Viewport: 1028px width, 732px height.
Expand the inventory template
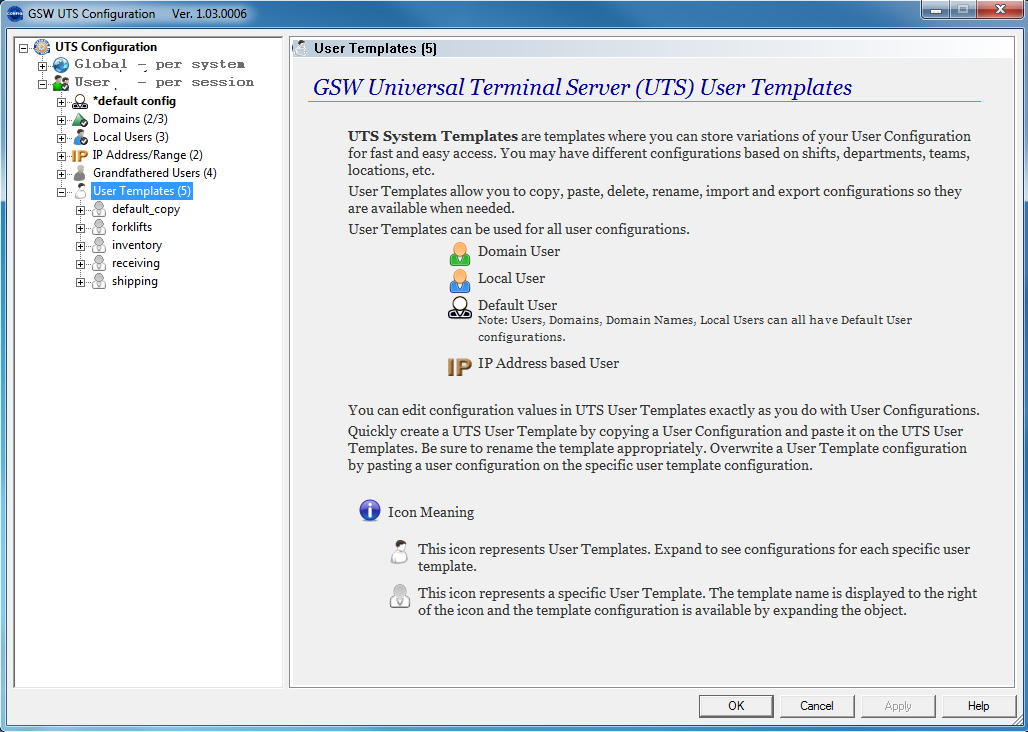pyautogui.click(x=81, y=246)
